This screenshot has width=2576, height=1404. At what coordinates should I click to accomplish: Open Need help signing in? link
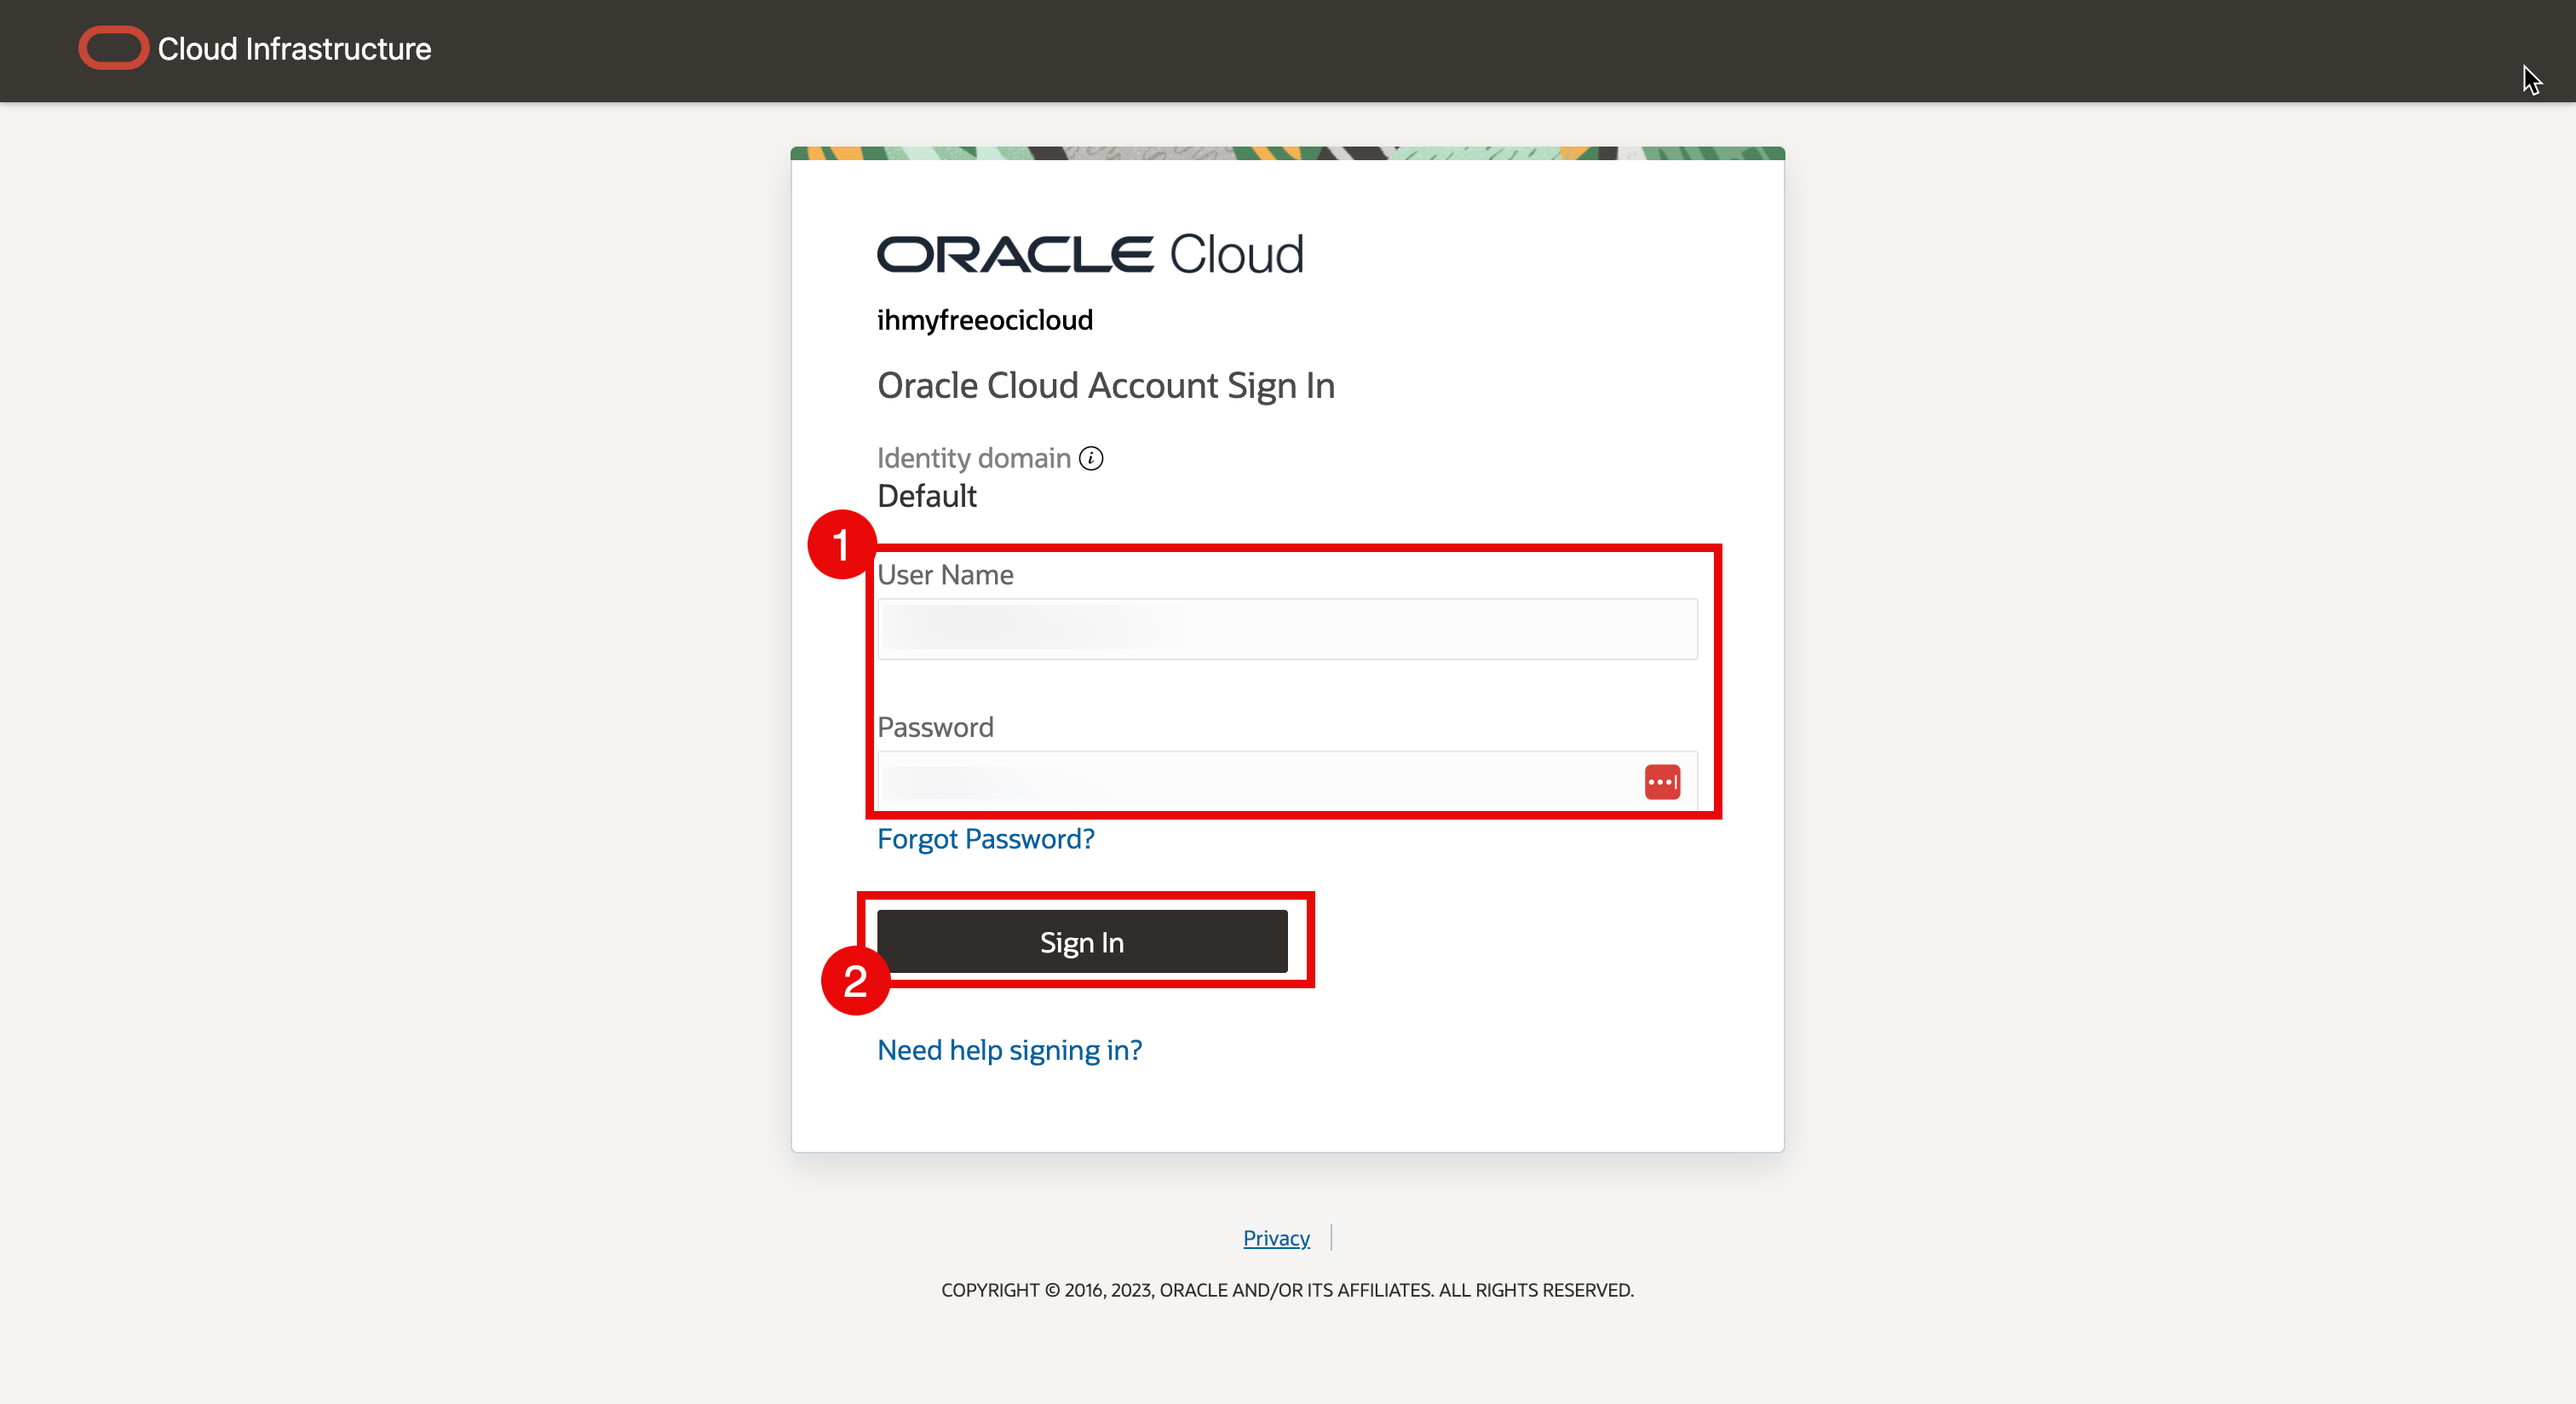(x=1009, y=1050)
